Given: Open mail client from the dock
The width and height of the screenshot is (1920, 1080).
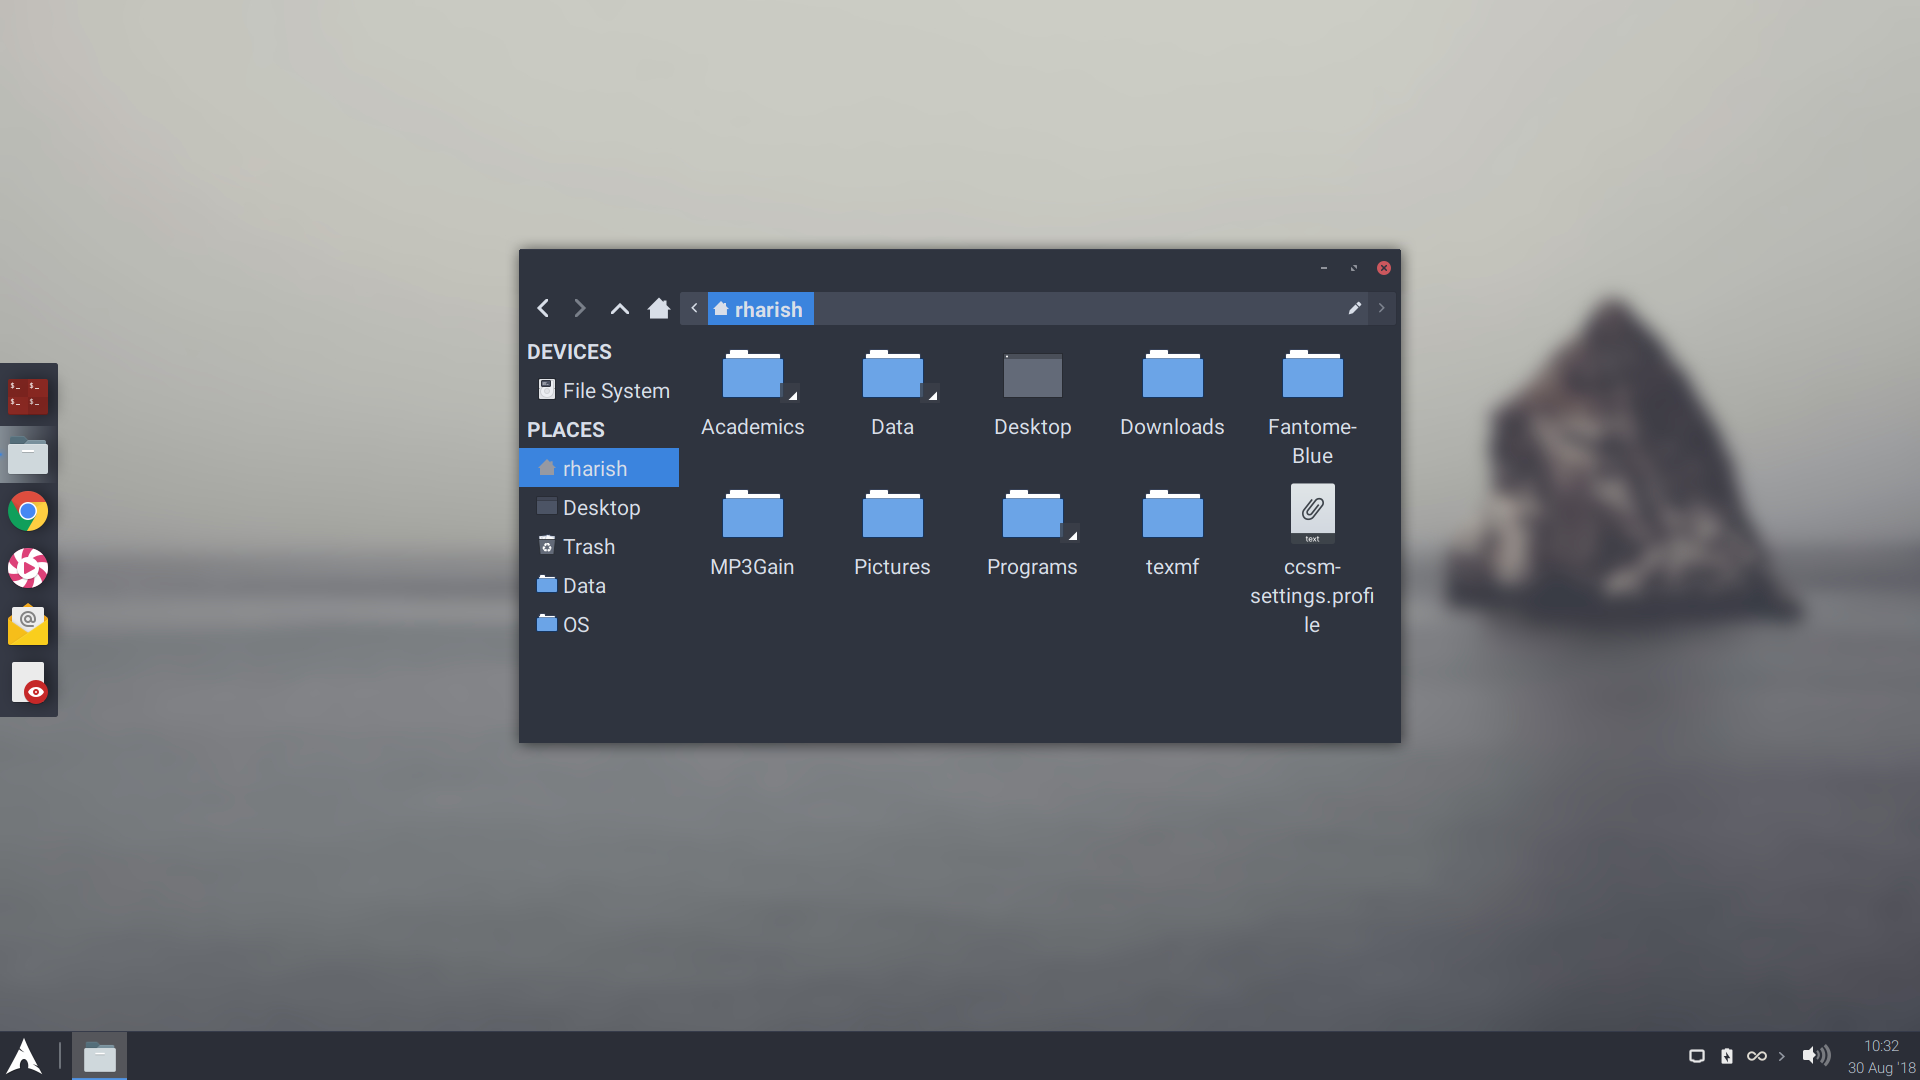Looking at the screenshot, I should [28, 626].
